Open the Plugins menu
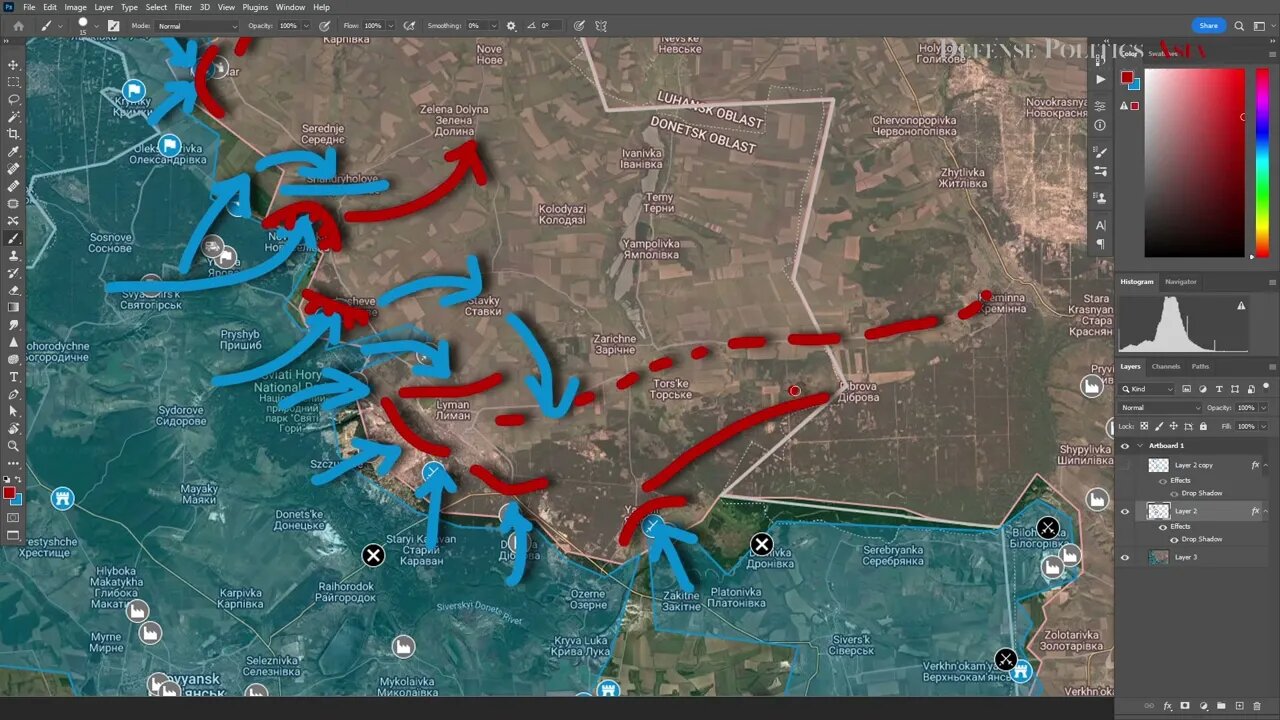Viewport: 1280px width, 720px height. [x=255, y=7]
